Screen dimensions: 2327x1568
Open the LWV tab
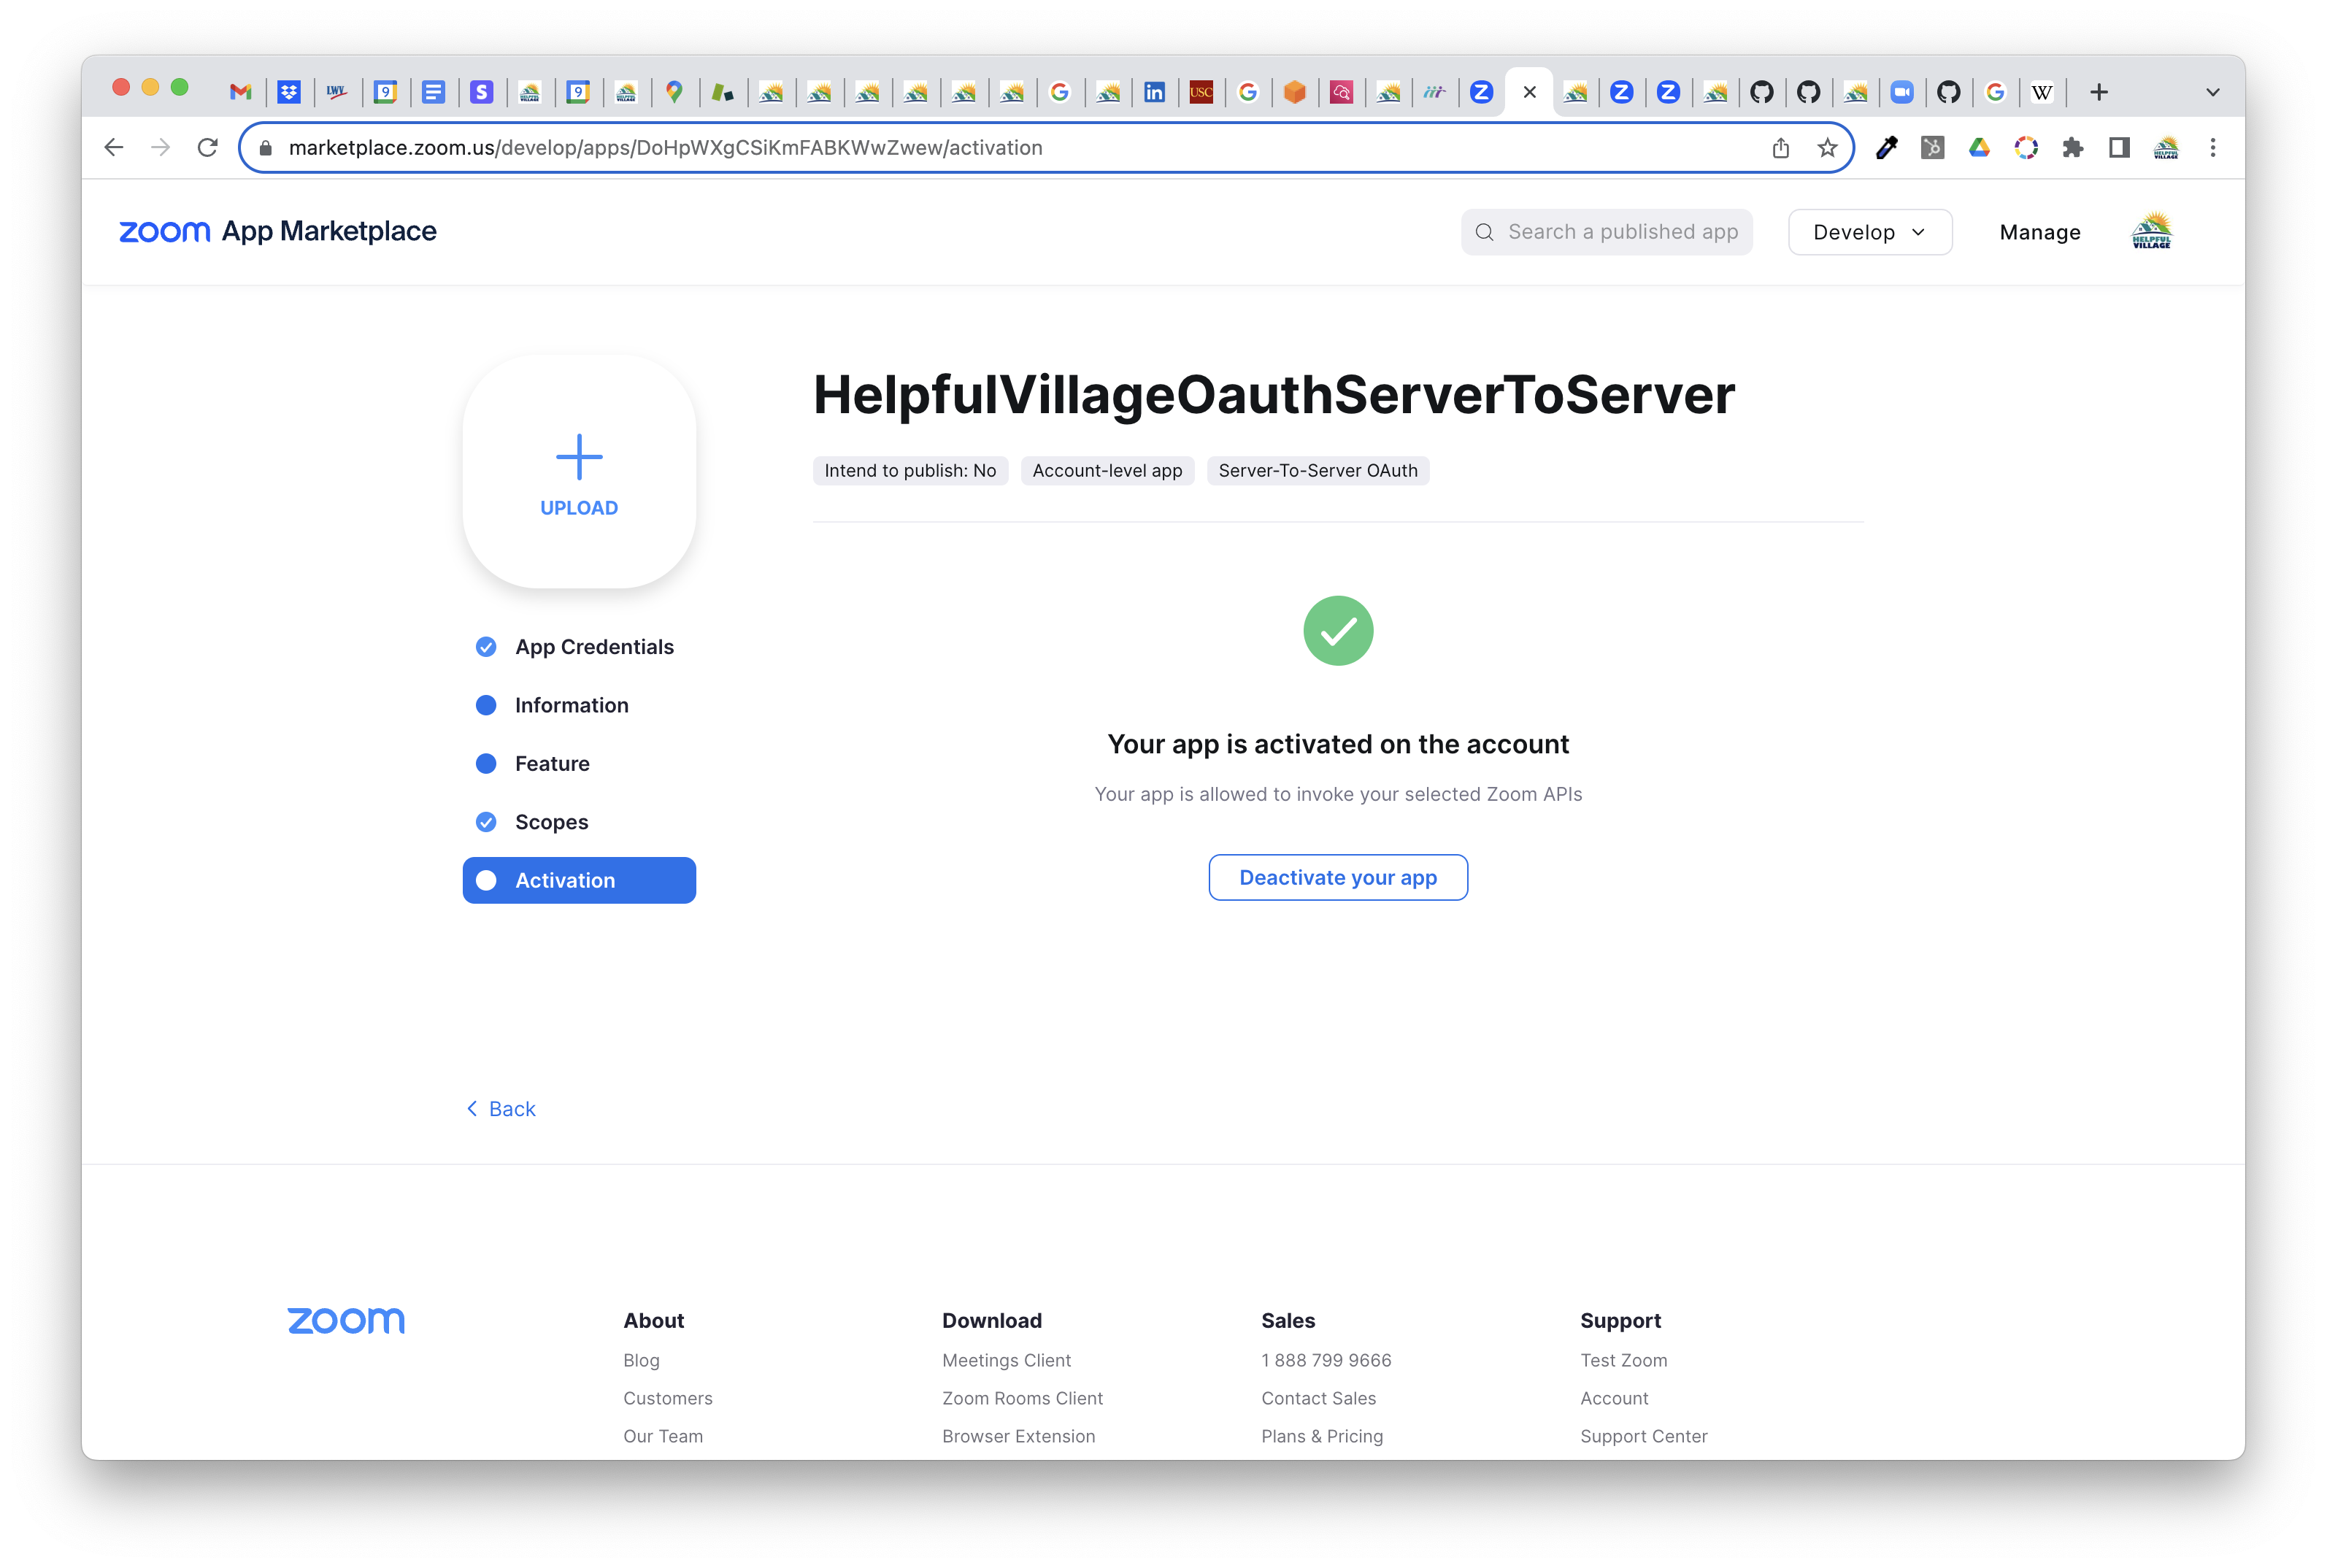(337, 92)
